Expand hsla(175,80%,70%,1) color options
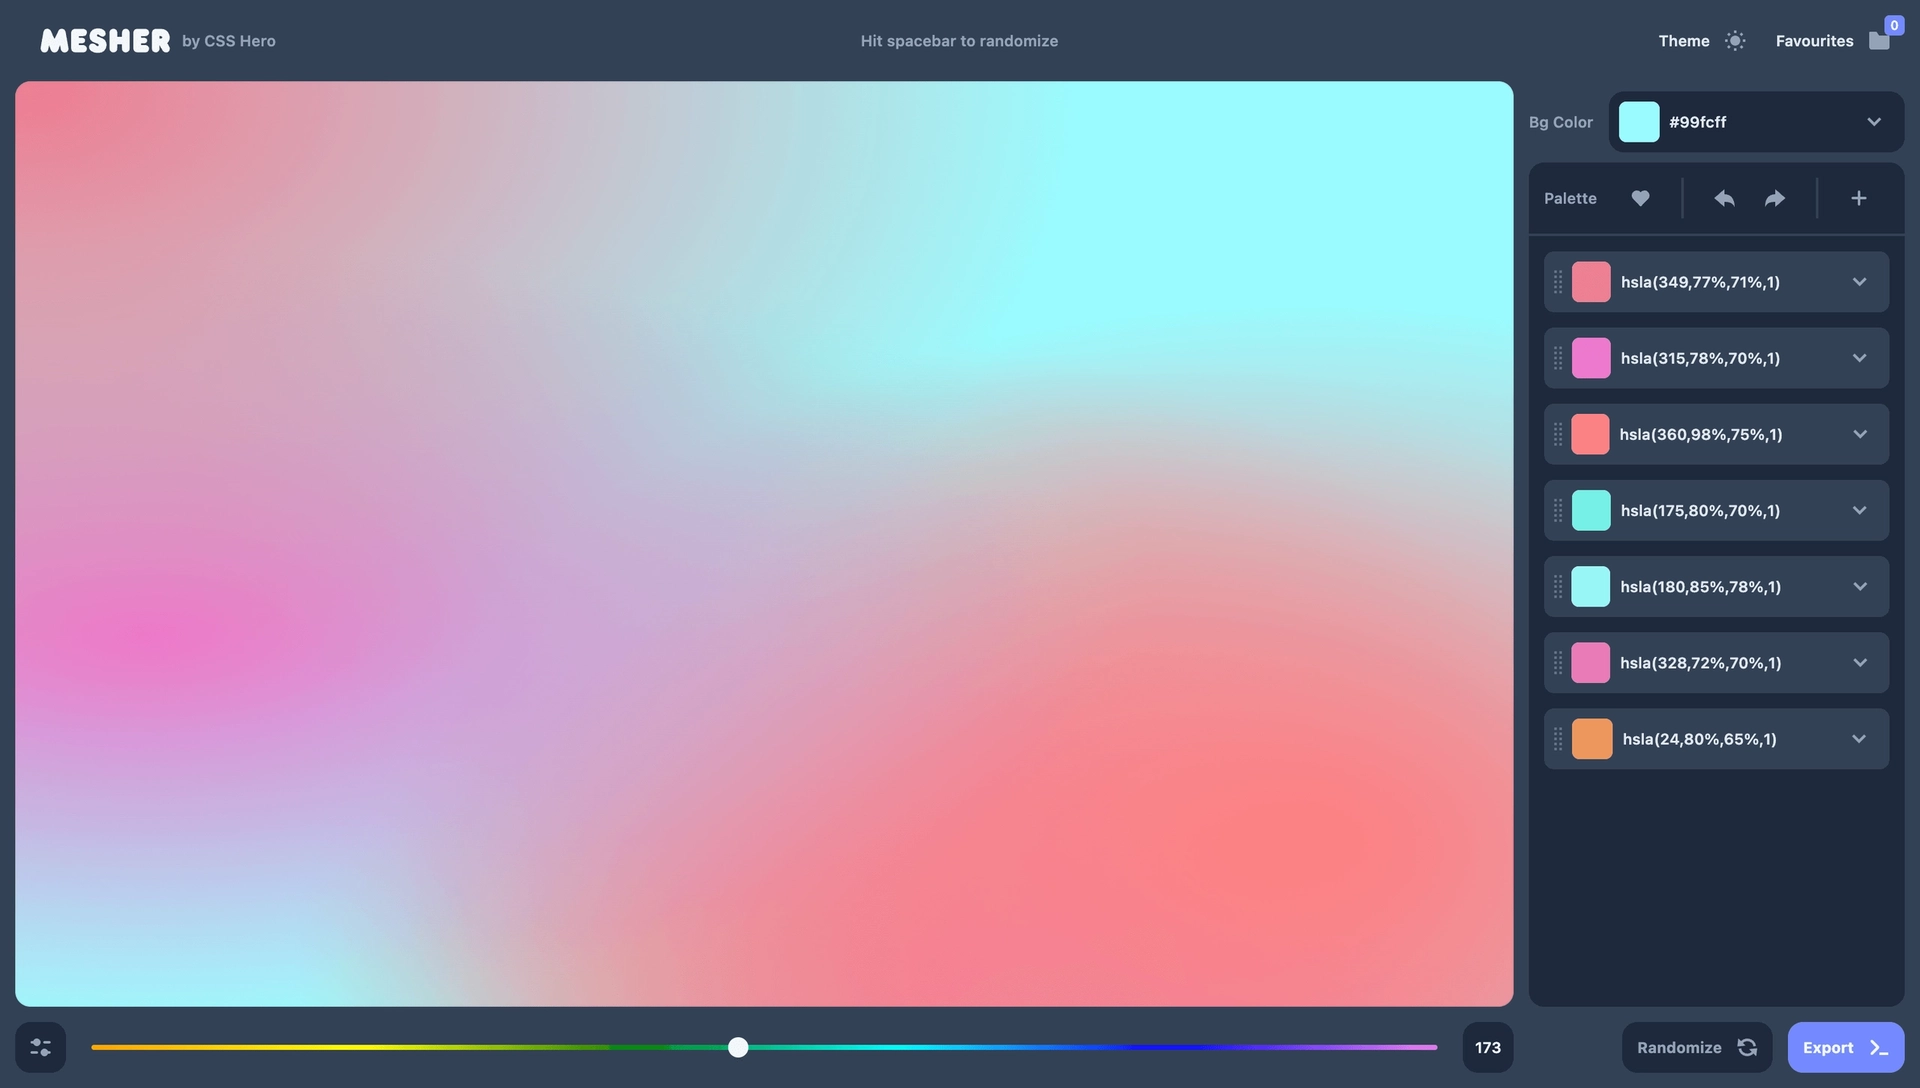The image size is (1920, 1088). point(1860,510)
